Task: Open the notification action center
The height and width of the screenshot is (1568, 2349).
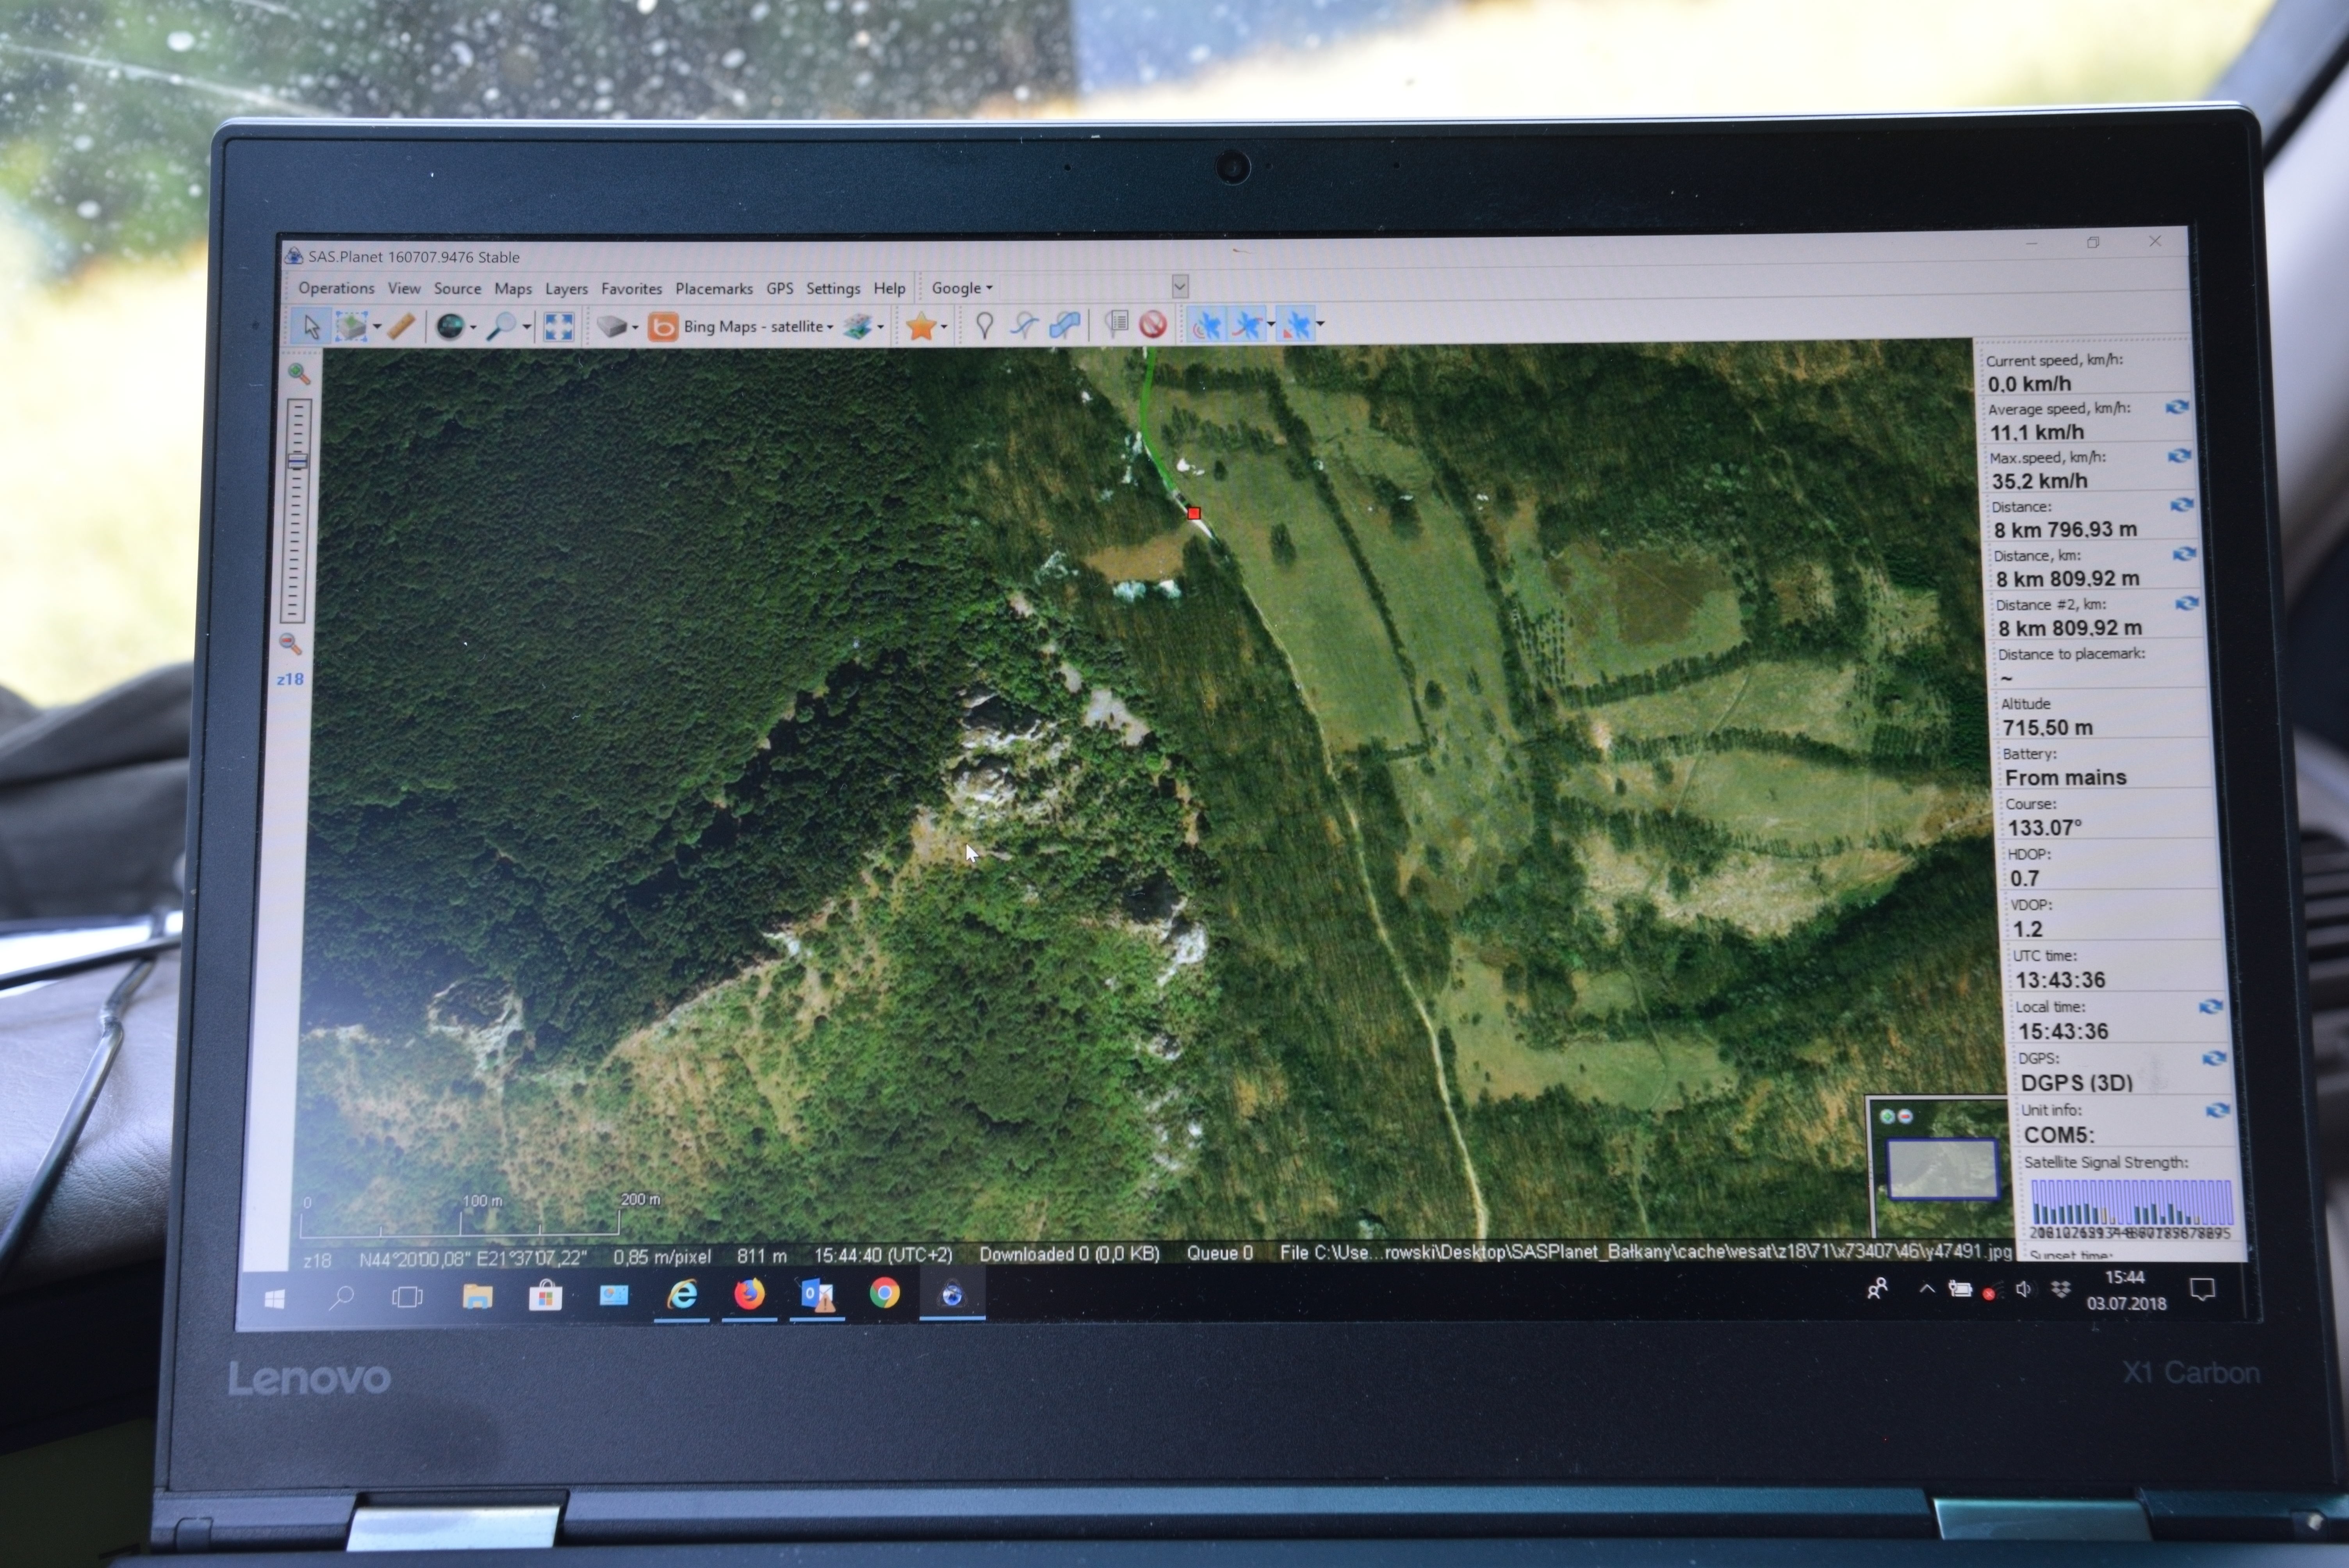Action: (2202, 1289)
